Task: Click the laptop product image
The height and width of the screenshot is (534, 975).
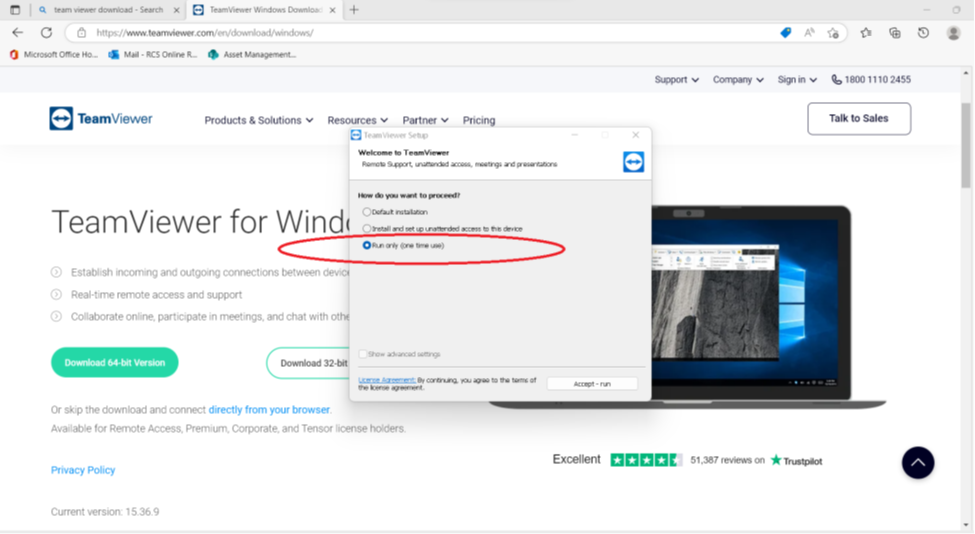Action: (751, 306)
